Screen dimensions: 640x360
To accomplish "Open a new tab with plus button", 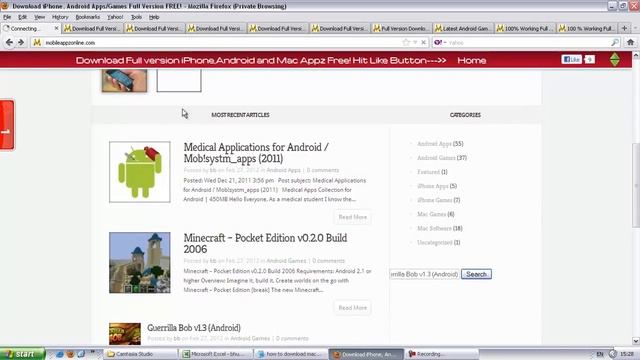I will (x=624, y=28).
